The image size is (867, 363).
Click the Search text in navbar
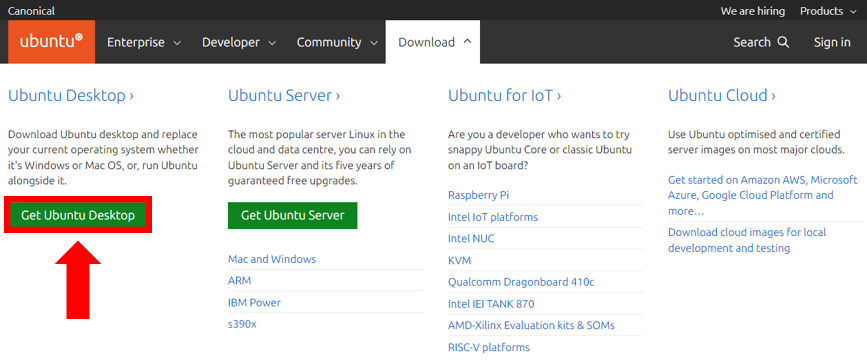coord(752,42)
